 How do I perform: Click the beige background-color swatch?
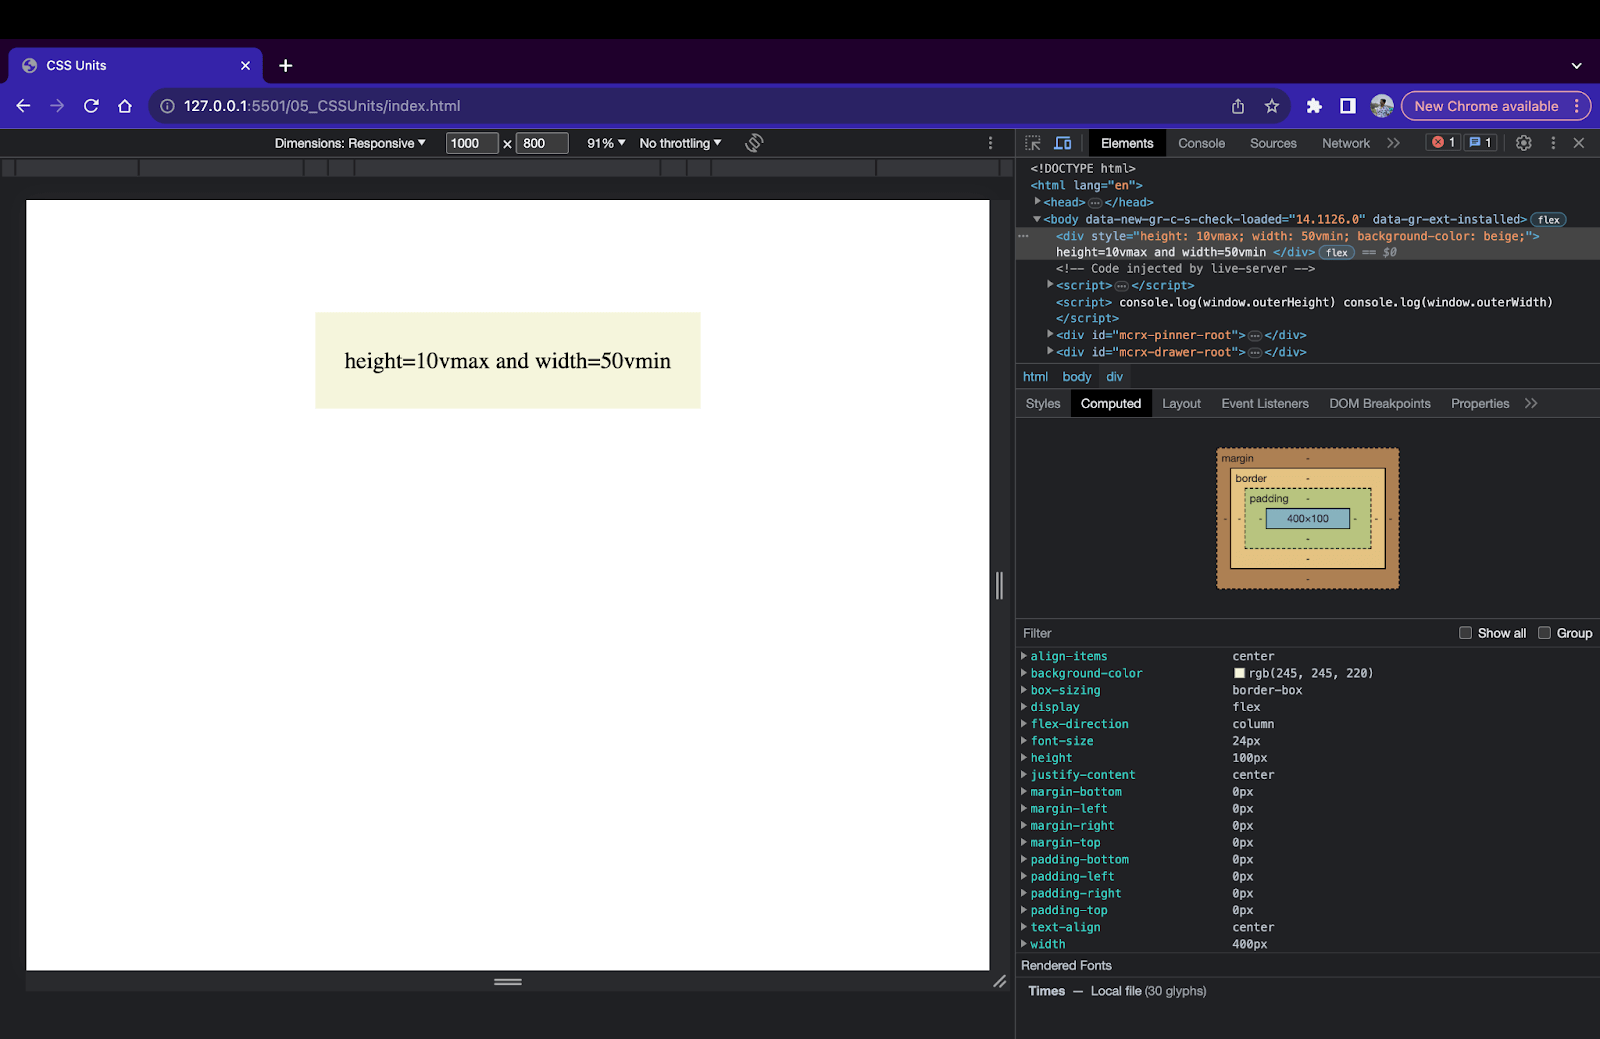coord(1240,673)
